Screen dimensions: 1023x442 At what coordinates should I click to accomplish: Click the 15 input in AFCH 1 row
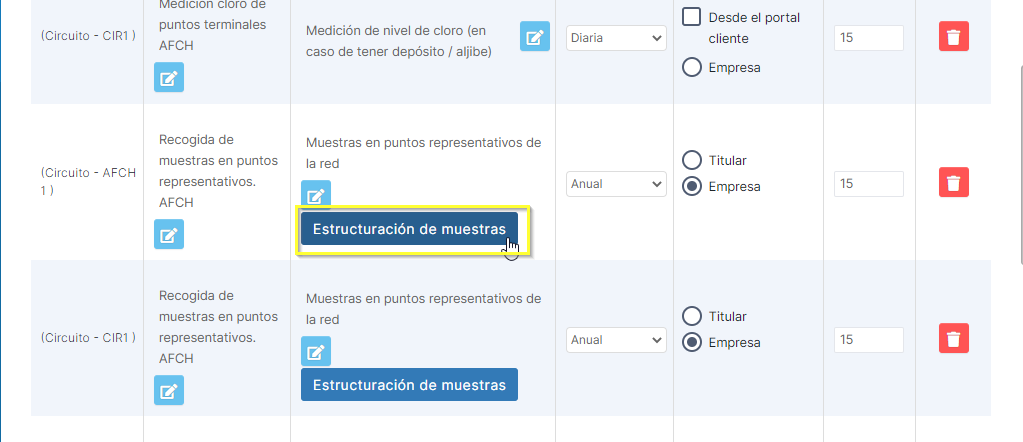click(x=868, y=184)
